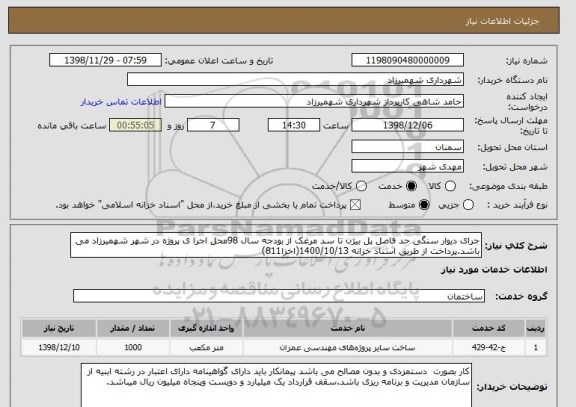Click the تعداد / مقدار column header
The image size is (576, 407).
coord(133,328)
